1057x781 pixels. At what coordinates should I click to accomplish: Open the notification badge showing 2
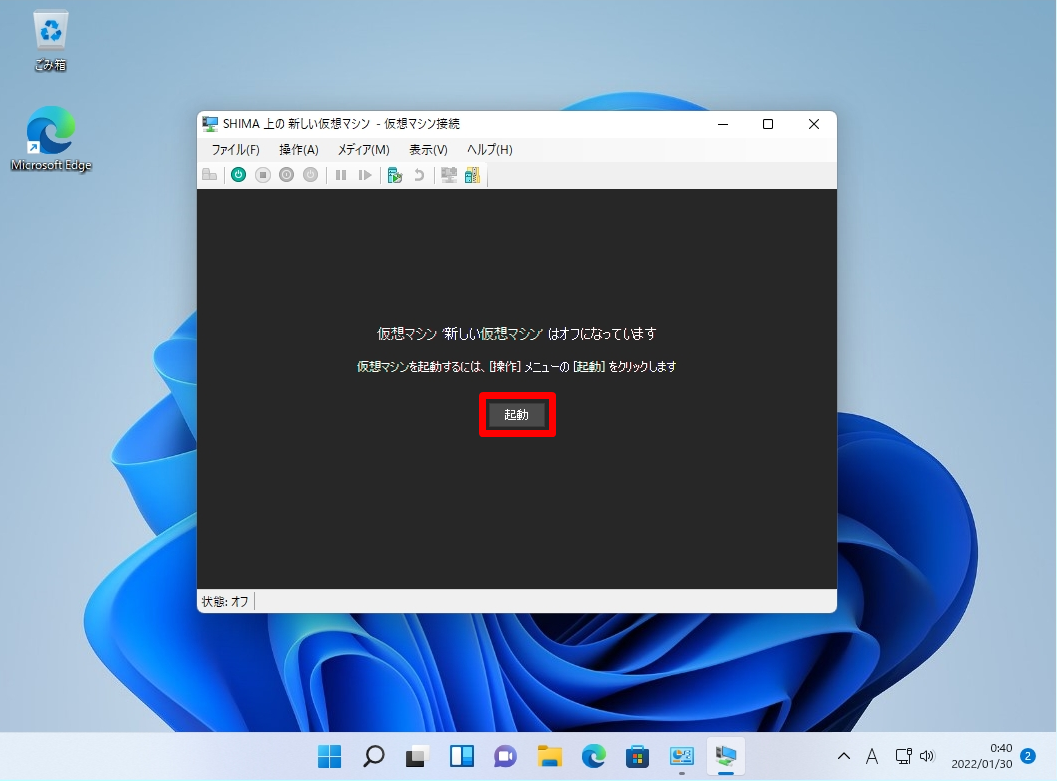tap(1028, 756)
